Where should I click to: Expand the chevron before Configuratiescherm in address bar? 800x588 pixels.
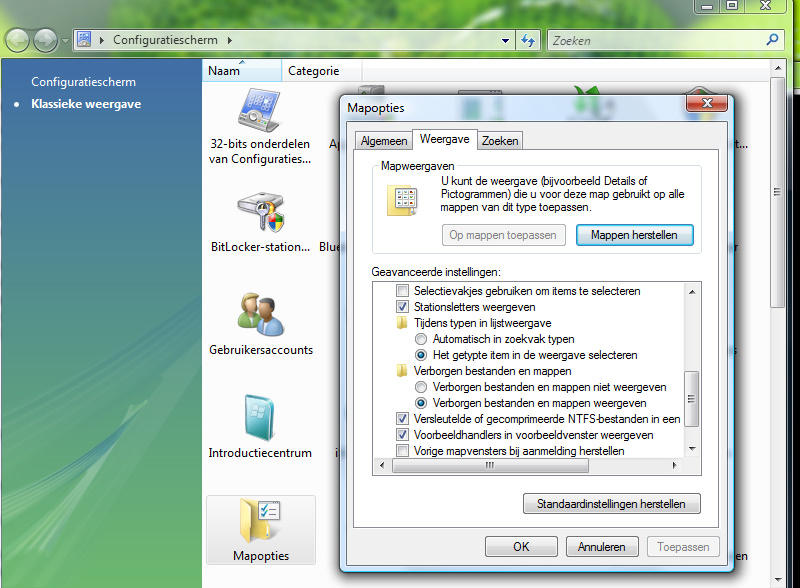coord(102,40)
